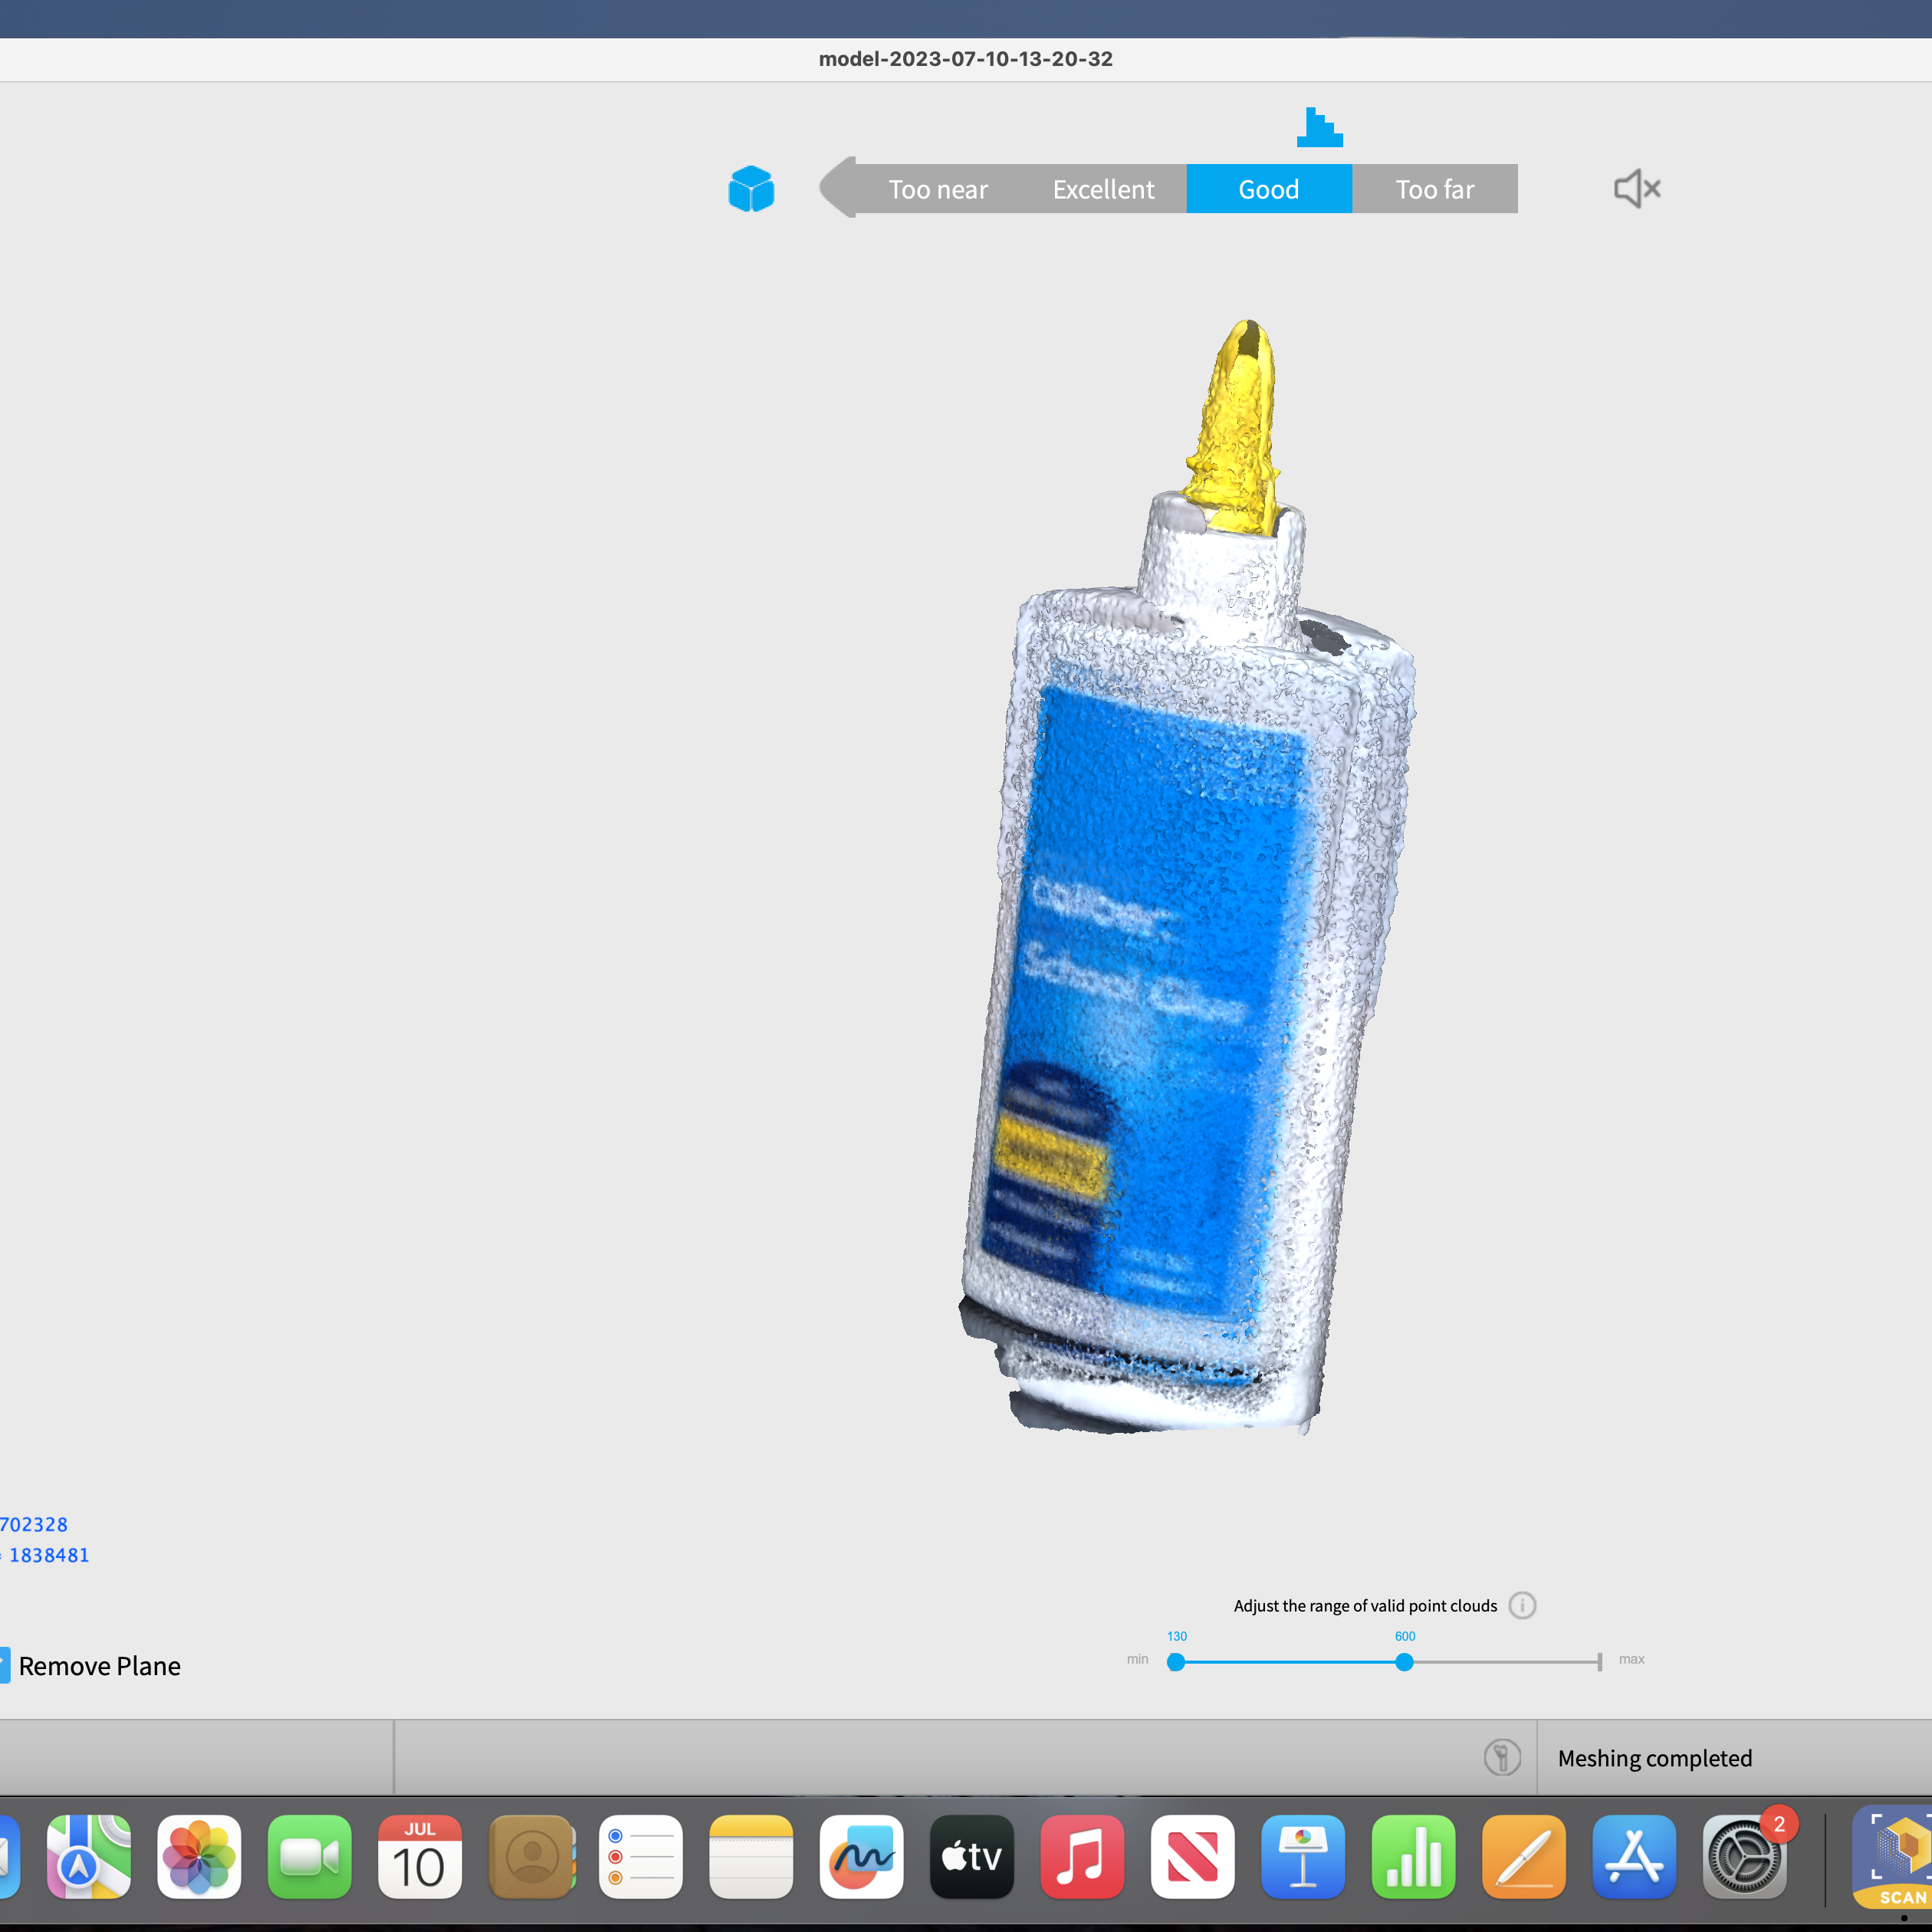The height and width of the screenshot is (1932, 1932).
Task: Click the blue distance histogram indicator
Action: pyautogui.click(x=1319, y=127)
